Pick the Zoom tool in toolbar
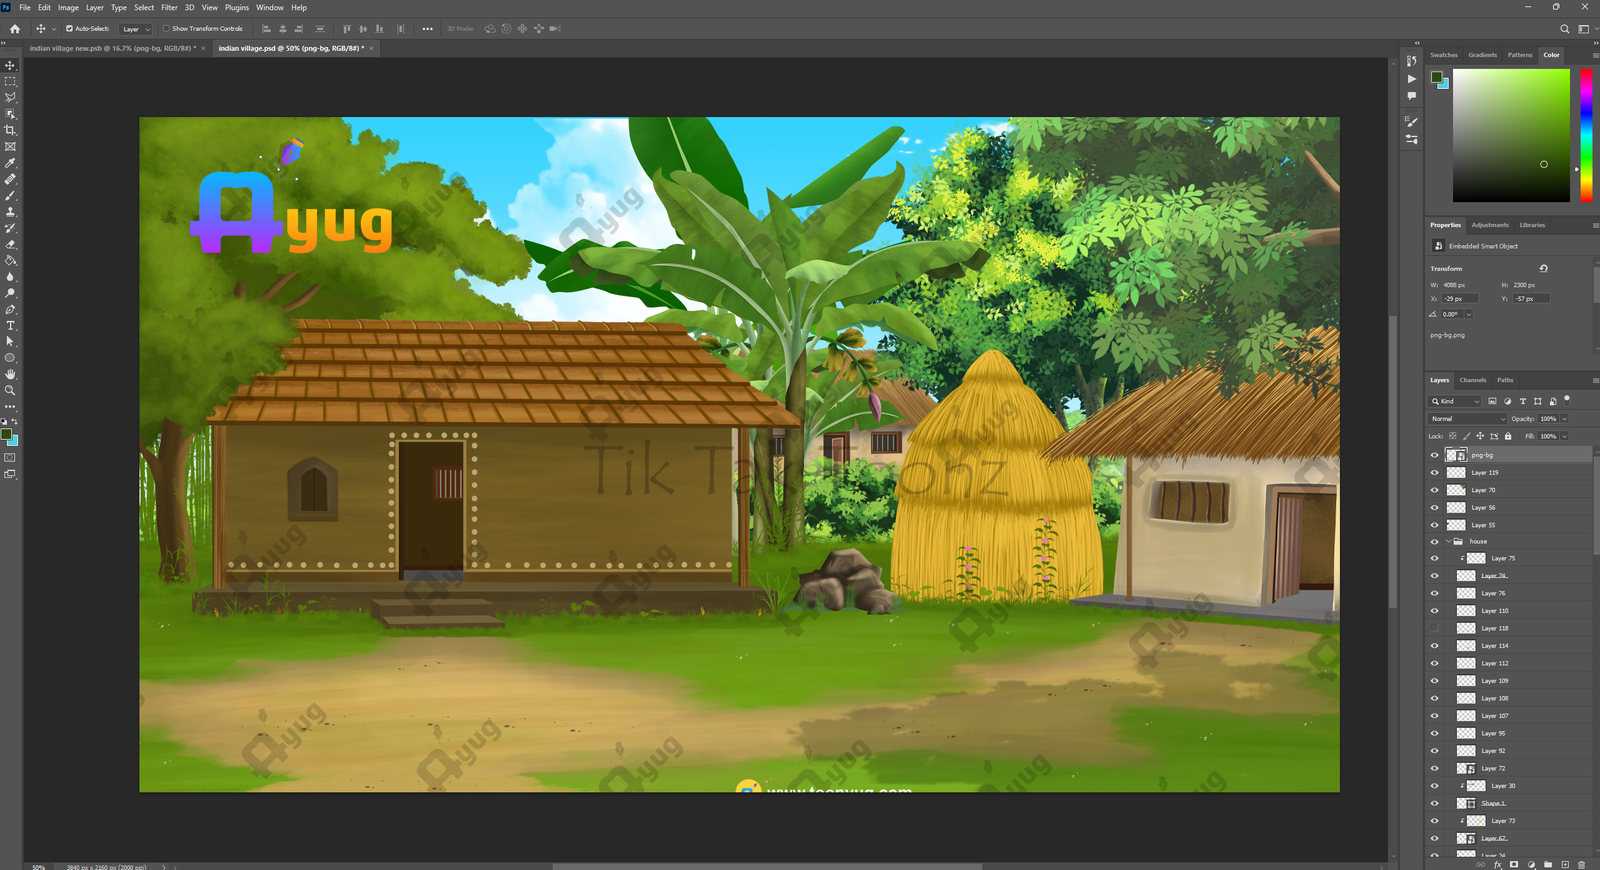The width and height of the screenshot is (1600, 870). tap(10, 391)
